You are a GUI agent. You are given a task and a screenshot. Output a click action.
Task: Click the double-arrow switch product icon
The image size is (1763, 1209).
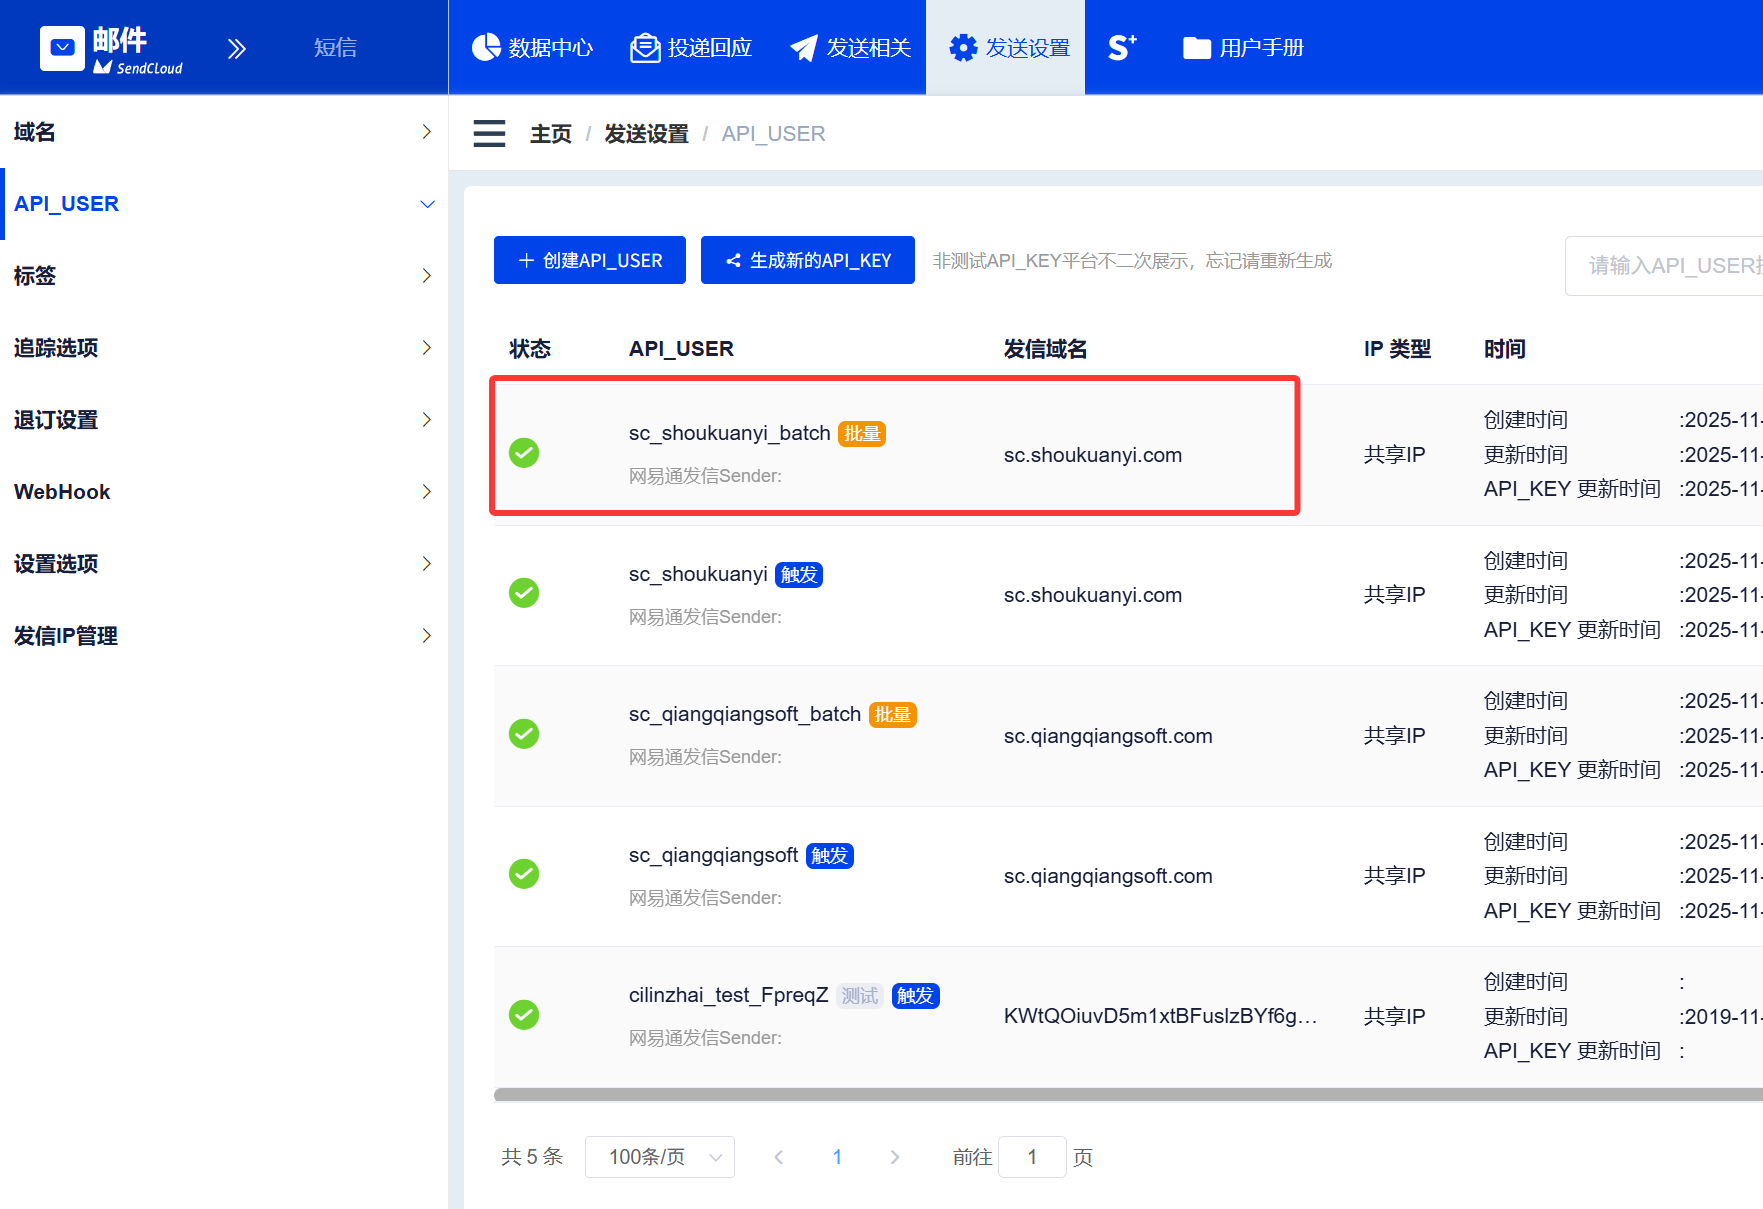pos(236,49)
